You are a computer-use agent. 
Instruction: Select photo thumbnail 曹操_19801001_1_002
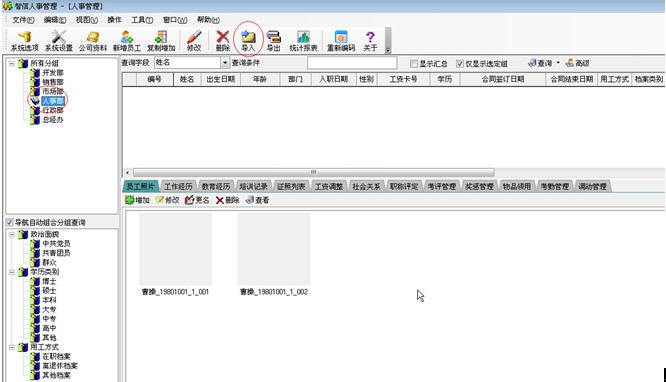[x=274, y=254]
